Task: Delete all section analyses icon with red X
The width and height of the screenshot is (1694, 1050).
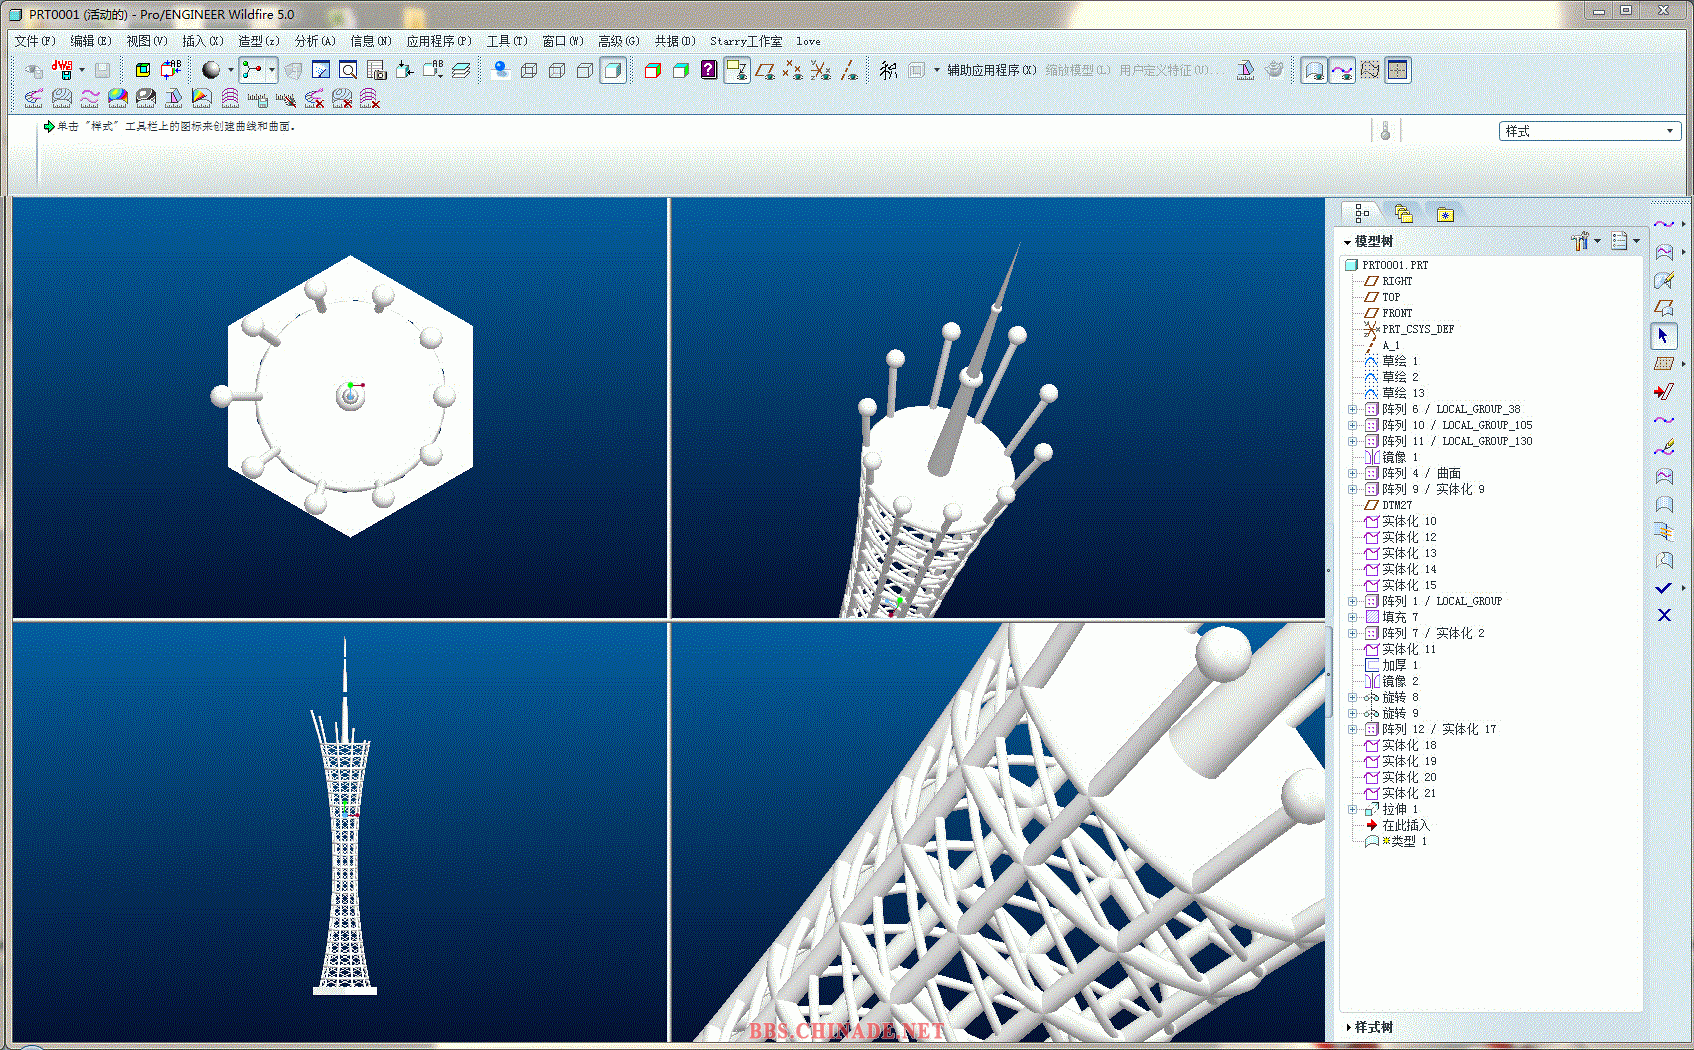Action: pyautogui.click(x=370, y=98)
